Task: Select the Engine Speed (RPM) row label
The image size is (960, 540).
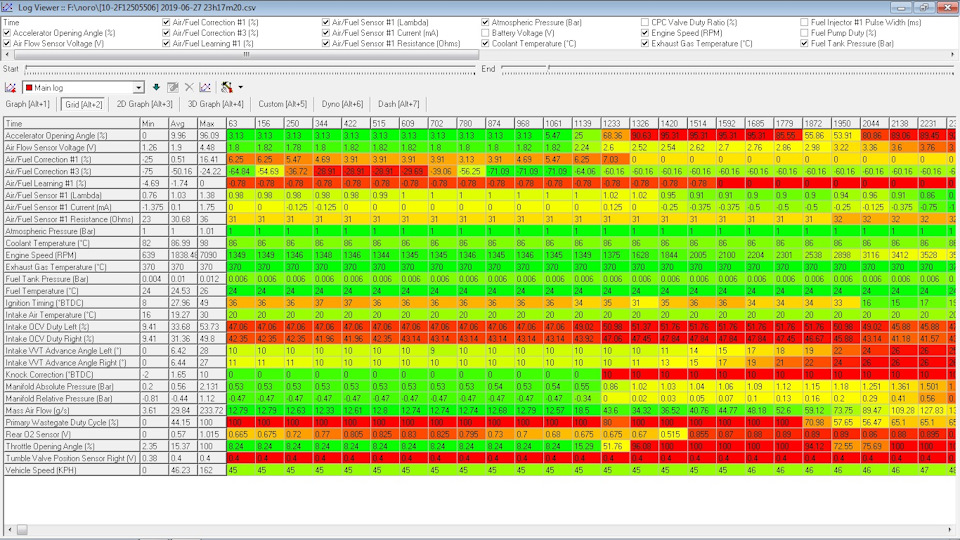Action: 72,255
